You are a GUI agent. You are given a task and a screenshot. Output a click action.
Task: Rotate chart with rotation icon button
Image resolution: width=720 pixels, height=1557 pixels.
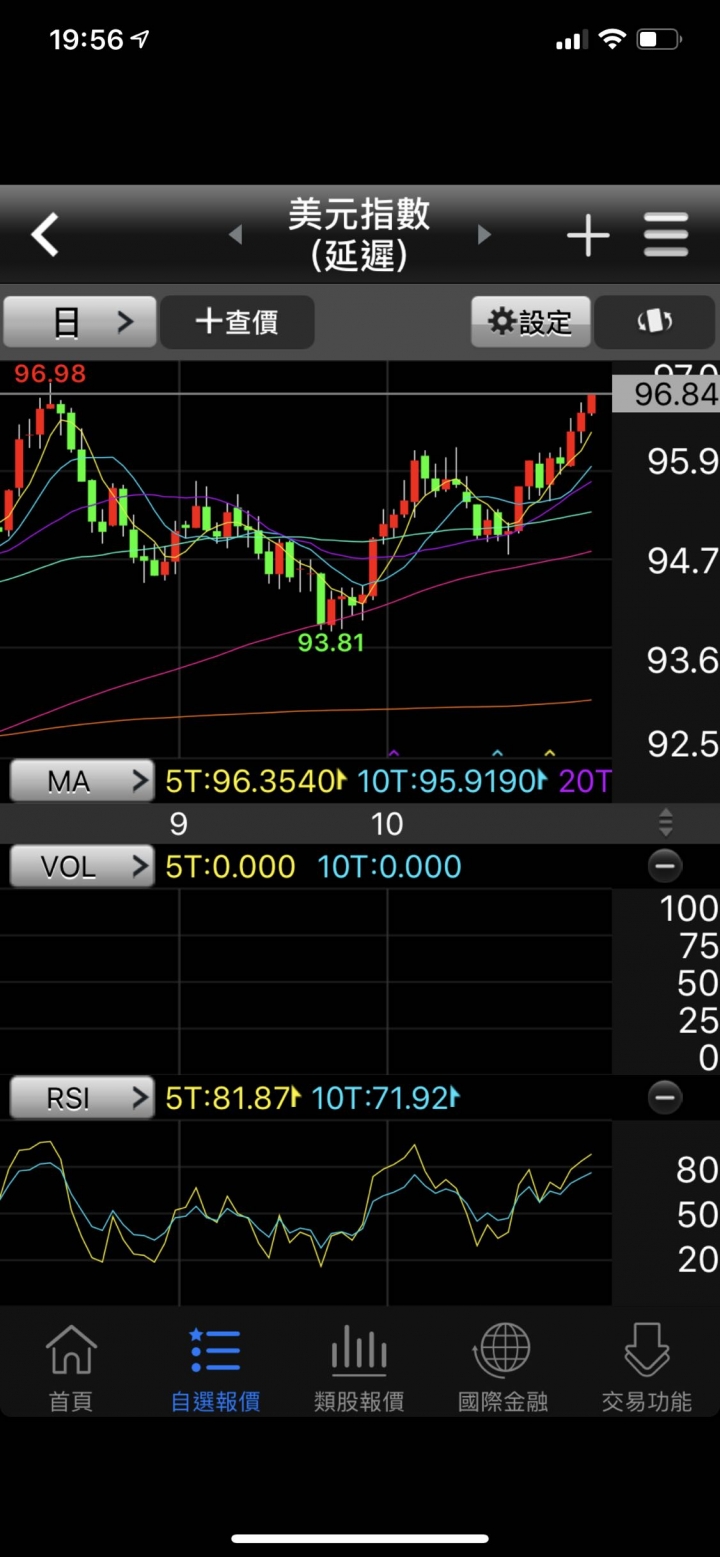[655, 322]
